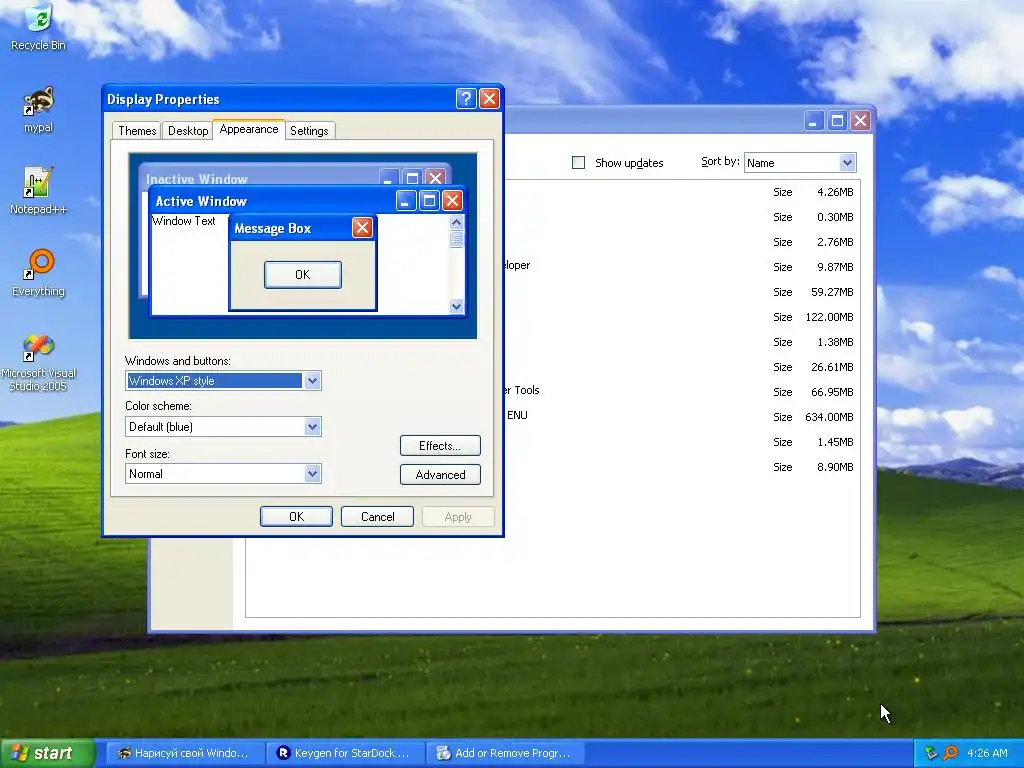The height and width of the screenshot is (768, 1024).
Task: Click the 4.26MB size entry
Action: 835,192
